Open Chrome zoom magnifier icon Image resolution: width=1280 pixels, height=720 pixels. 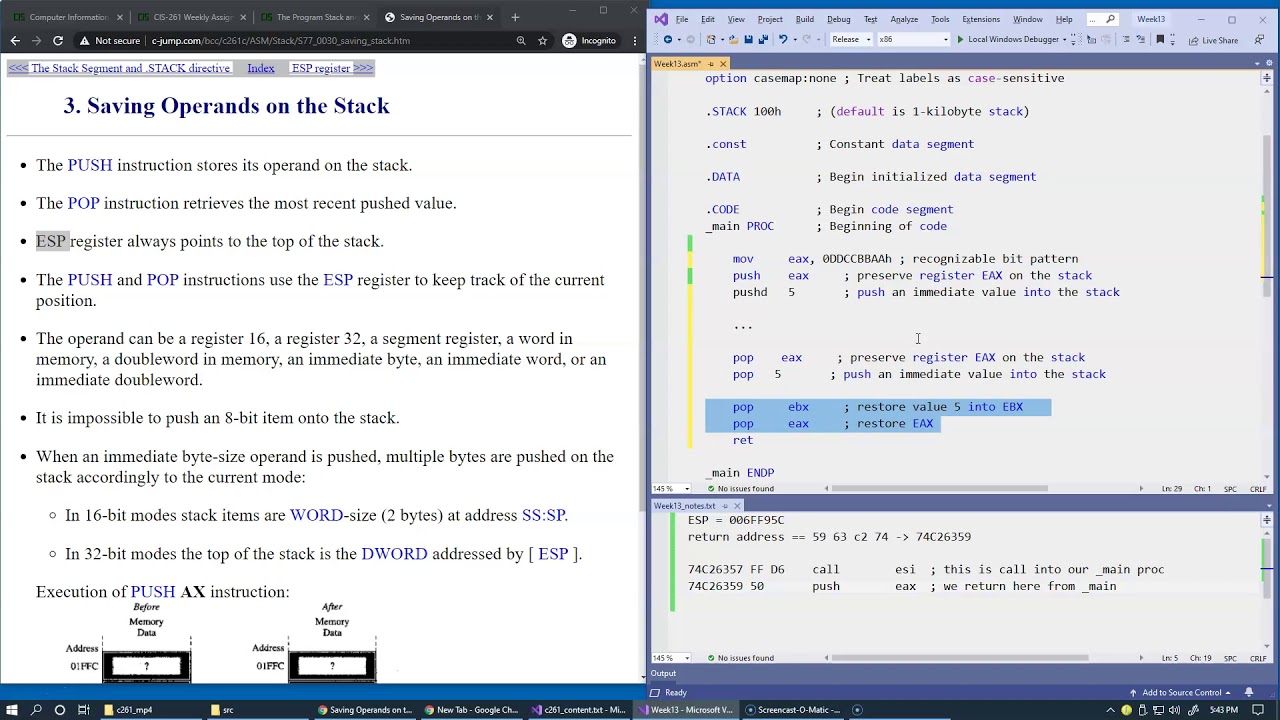point(521,41)
